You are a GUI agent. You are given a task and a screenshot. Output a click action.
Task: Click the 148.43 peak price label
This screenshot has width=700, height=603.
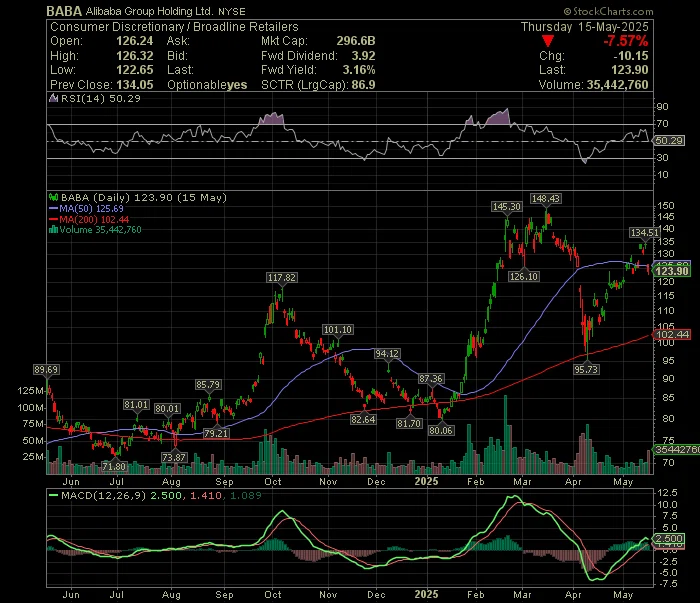[x=545, y=199]
